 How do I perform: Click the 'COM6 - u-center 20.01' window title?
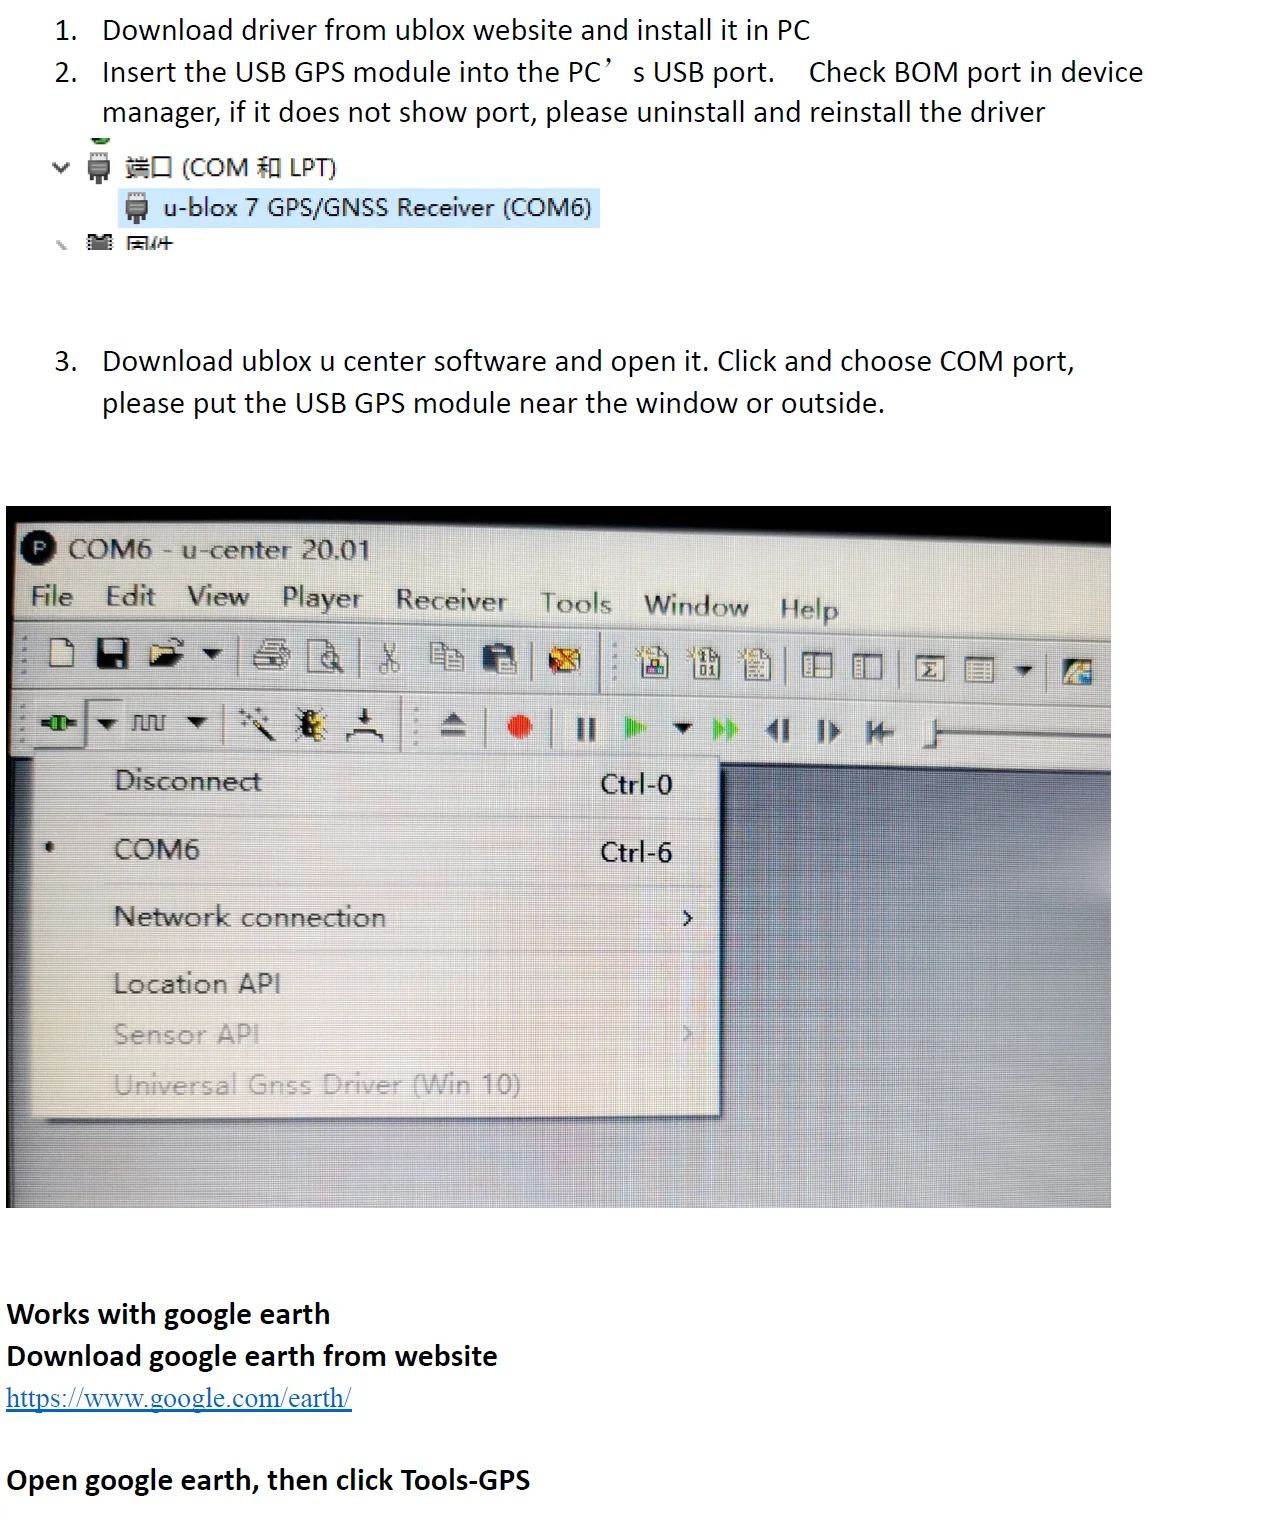219,549
